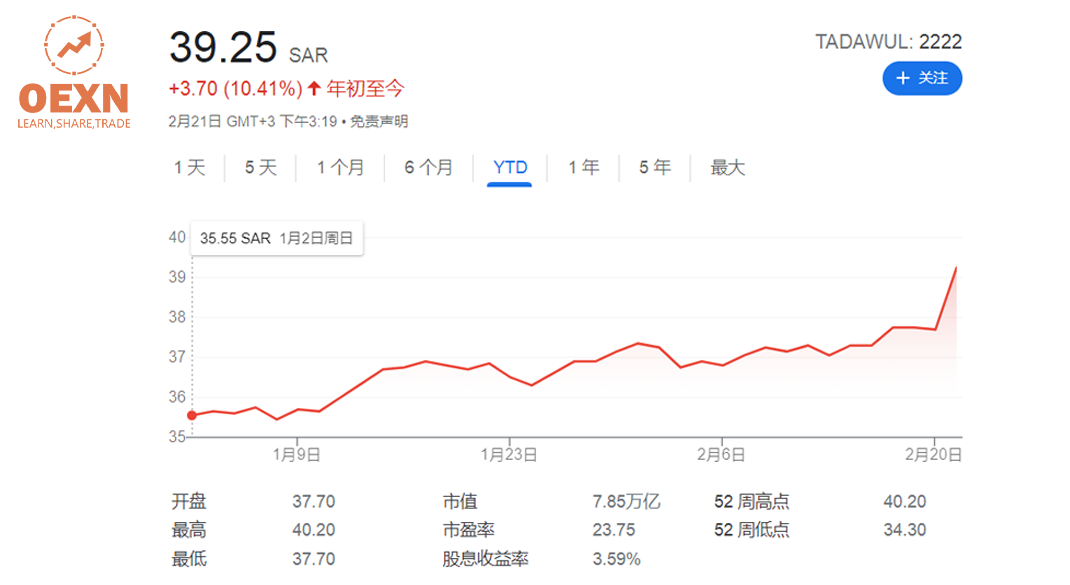Screen dimensions: 1070x585
Task: Click the 7.85万亿 market cap value
Action: (x=626, y=502)
